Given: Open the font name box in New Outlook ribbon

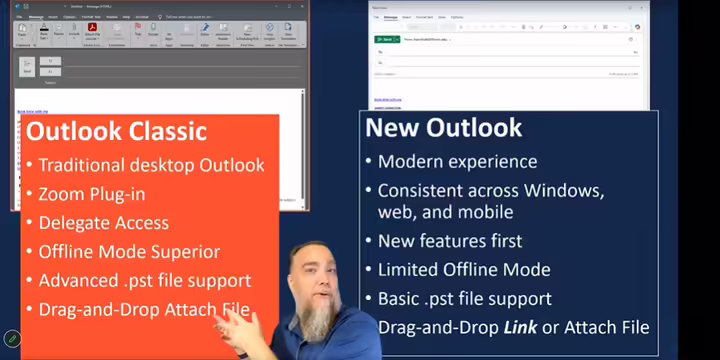Looking at the screenshot, I should (x=422, y=27).
